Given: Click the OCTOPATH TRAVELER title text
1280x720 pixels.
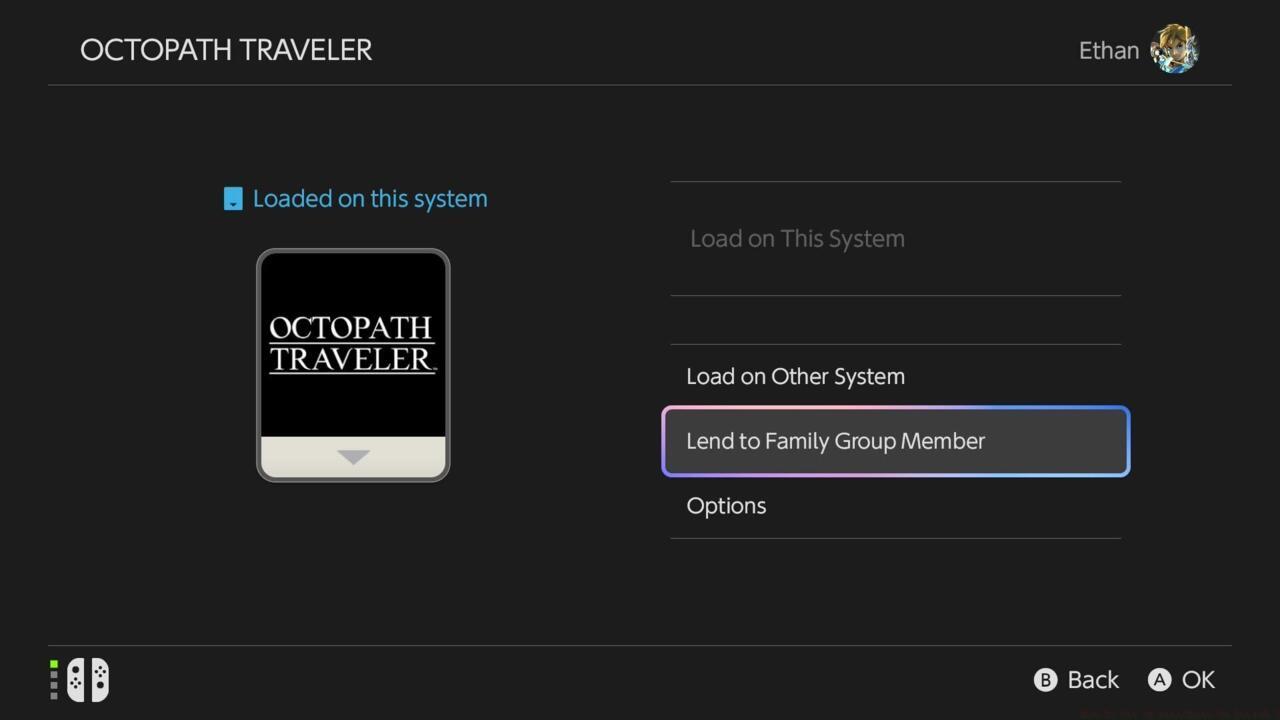Looking at the screenshot, I should (226, 50).
